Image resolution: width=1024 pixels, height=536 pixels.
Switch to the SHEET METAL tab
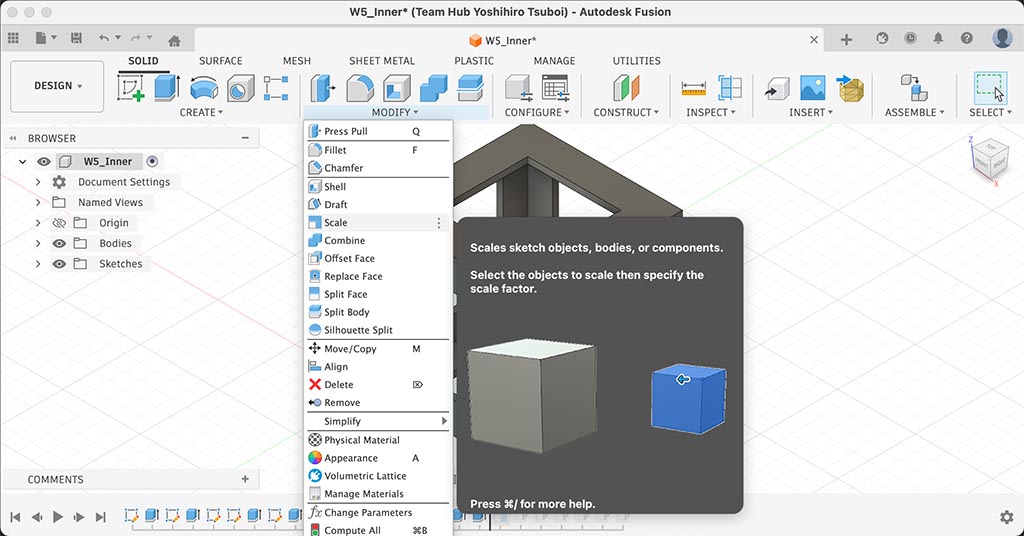pos(381,61)
